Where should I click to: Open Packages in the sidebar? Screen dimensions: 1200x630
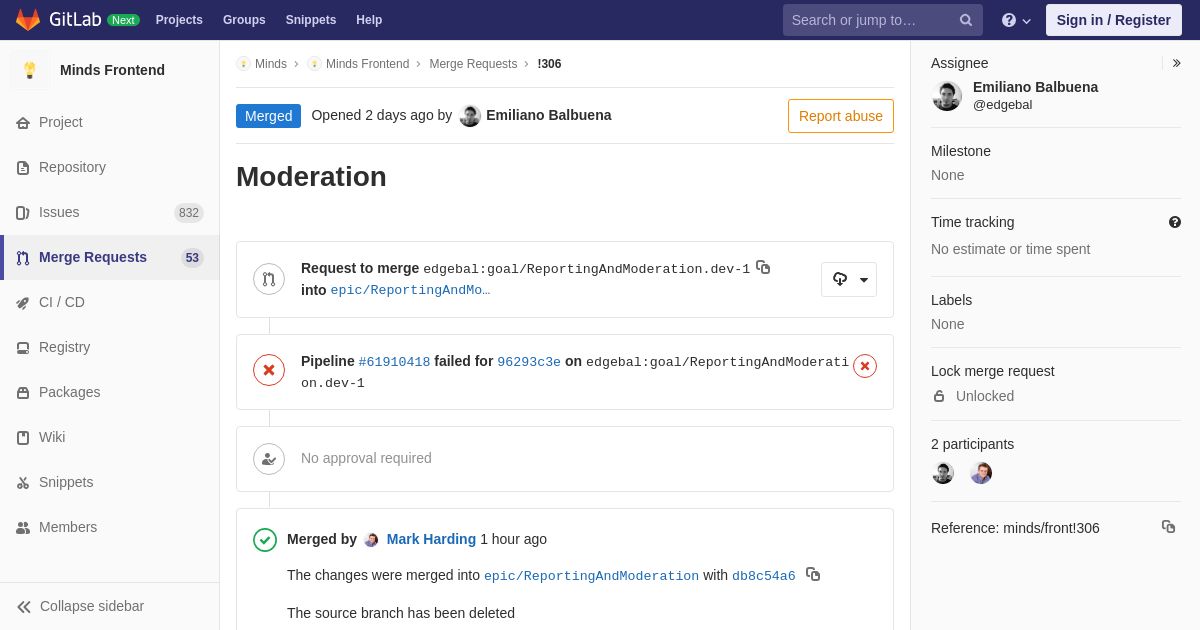click(110, 392)
